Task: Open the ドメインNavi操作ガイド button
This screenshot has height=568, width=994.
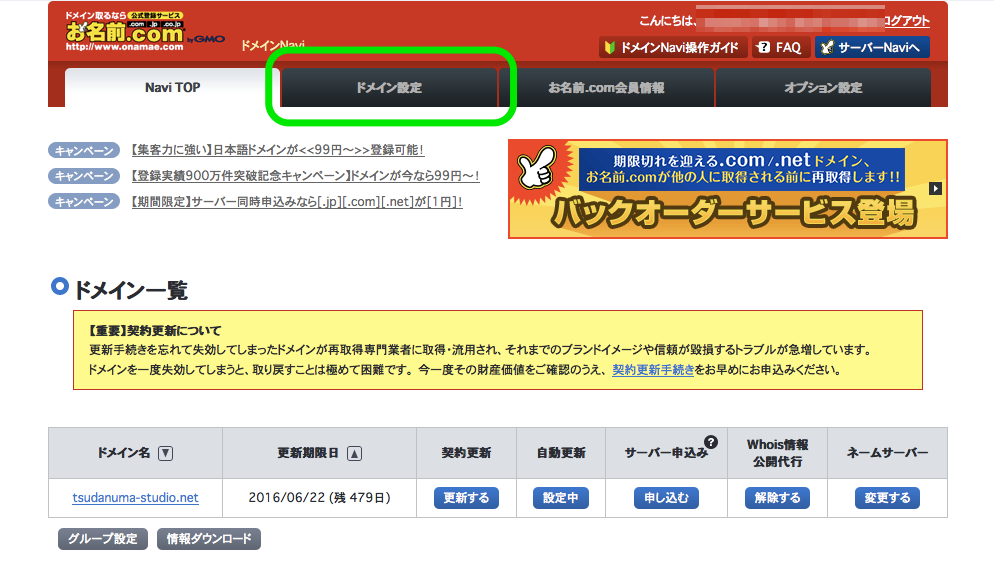Action: (x=673, y=48)
